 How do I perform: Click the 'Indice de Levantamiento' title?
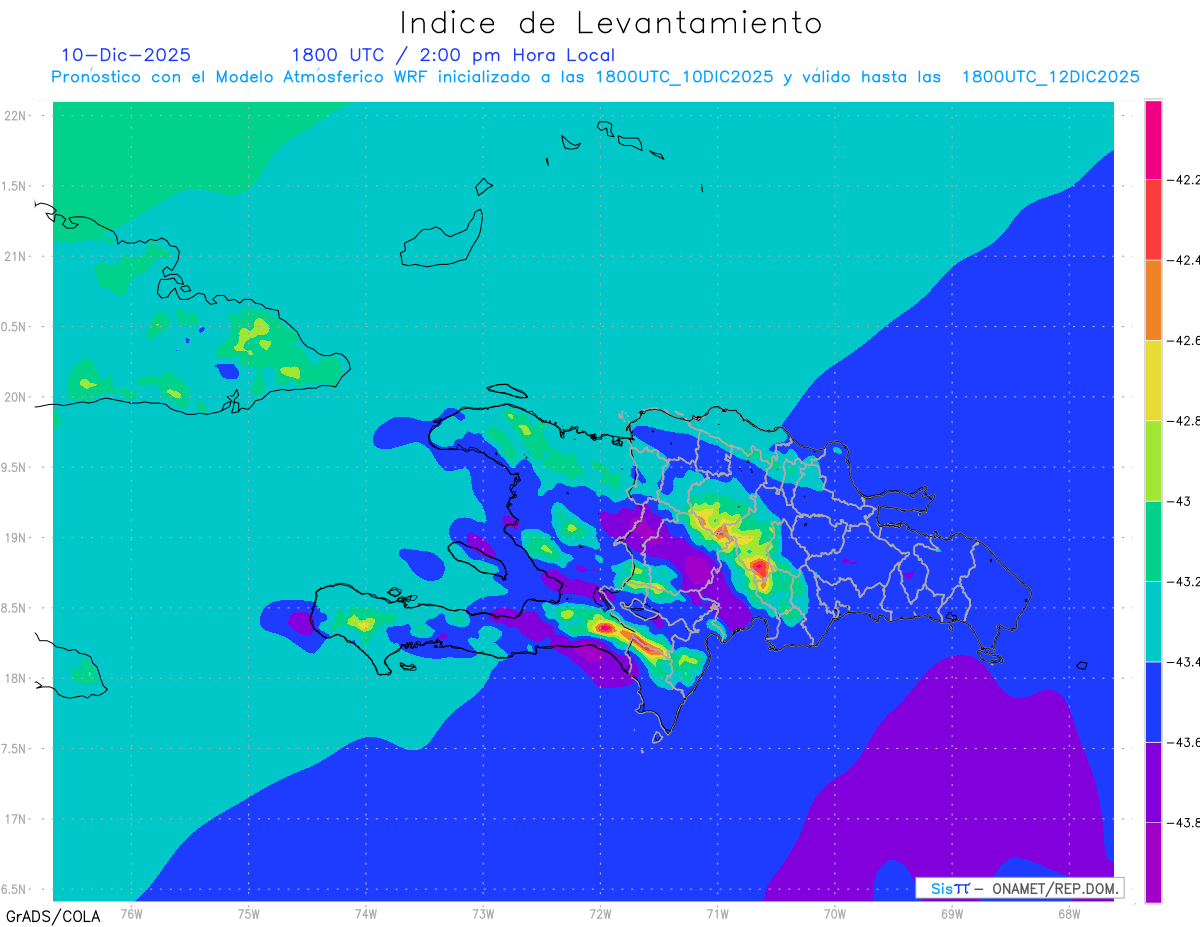coord(611,23)
